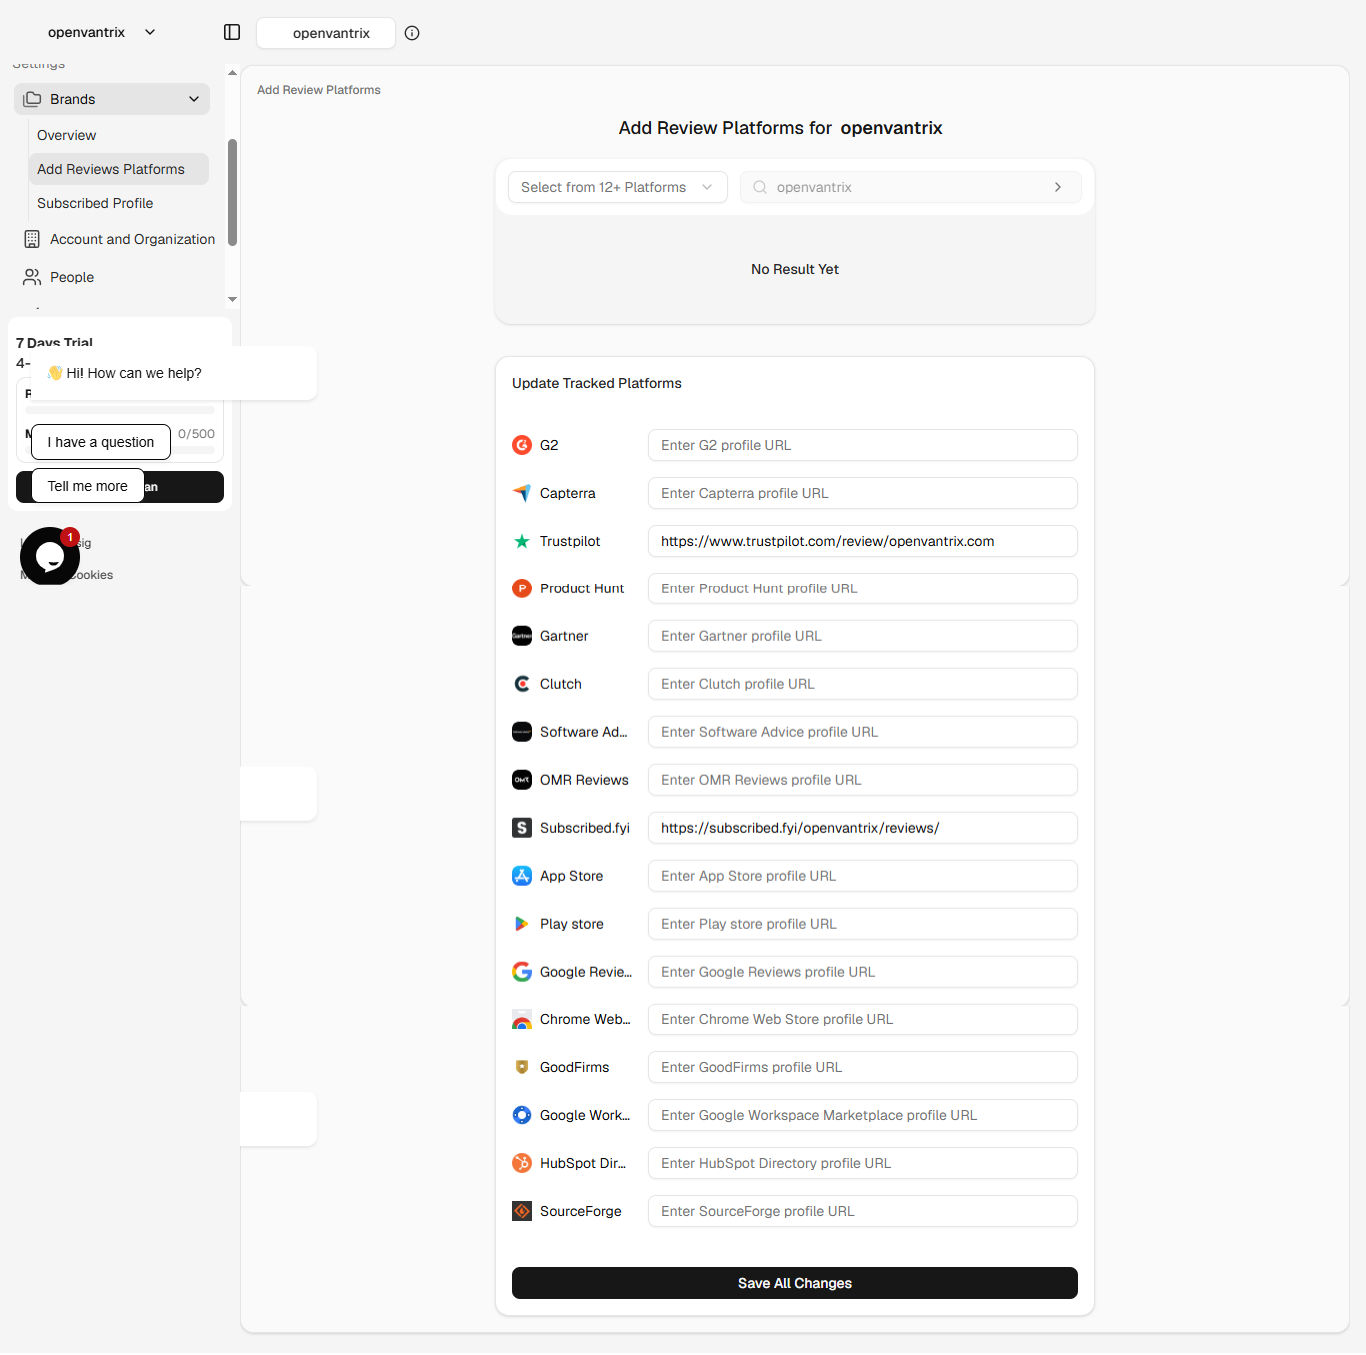This screenshot has height=1355, width=1366.
Task: Click the People icon in sidebar
Action: (x=32, y=277)
